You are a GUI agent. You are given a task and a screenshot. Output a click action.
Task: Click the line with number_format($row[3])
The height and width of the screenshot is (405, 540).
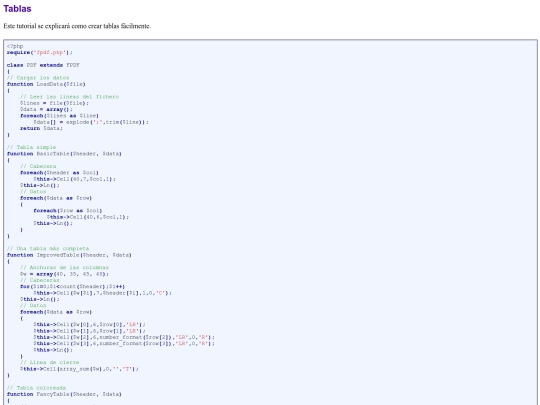click(124, 343)
